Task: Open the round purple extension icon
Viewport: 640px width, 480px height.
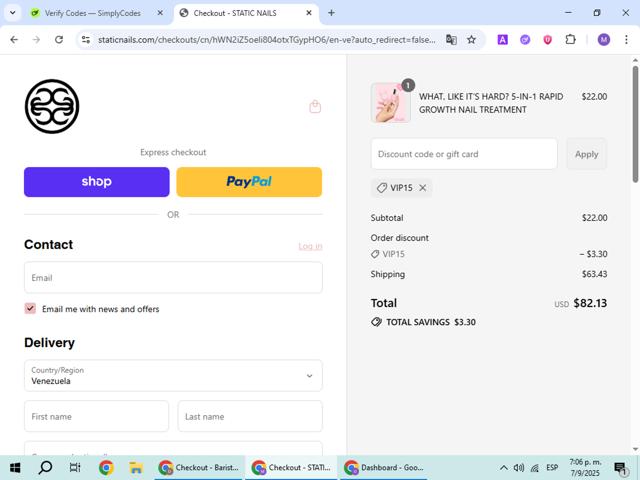Action: tap(525, 40)
